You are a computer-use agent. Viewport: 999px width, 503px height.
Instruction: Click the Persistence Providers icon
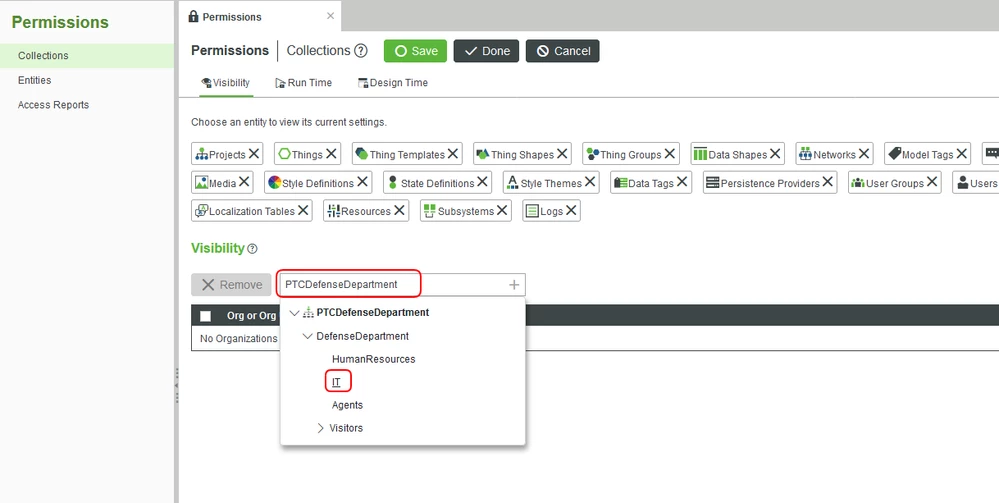713,183
